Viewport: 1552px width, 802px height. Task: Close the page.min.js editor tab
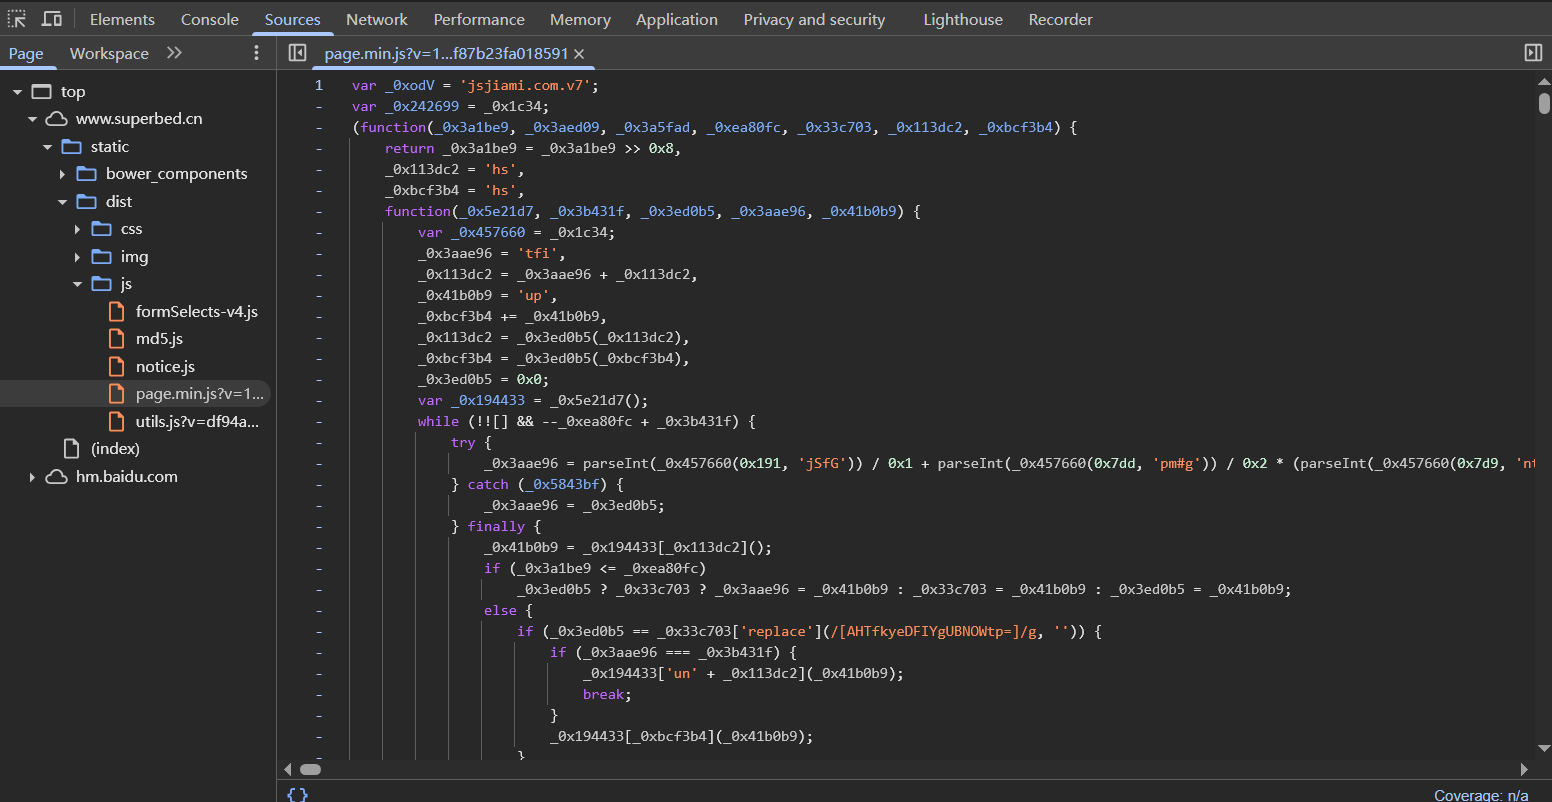pos(579,54)
